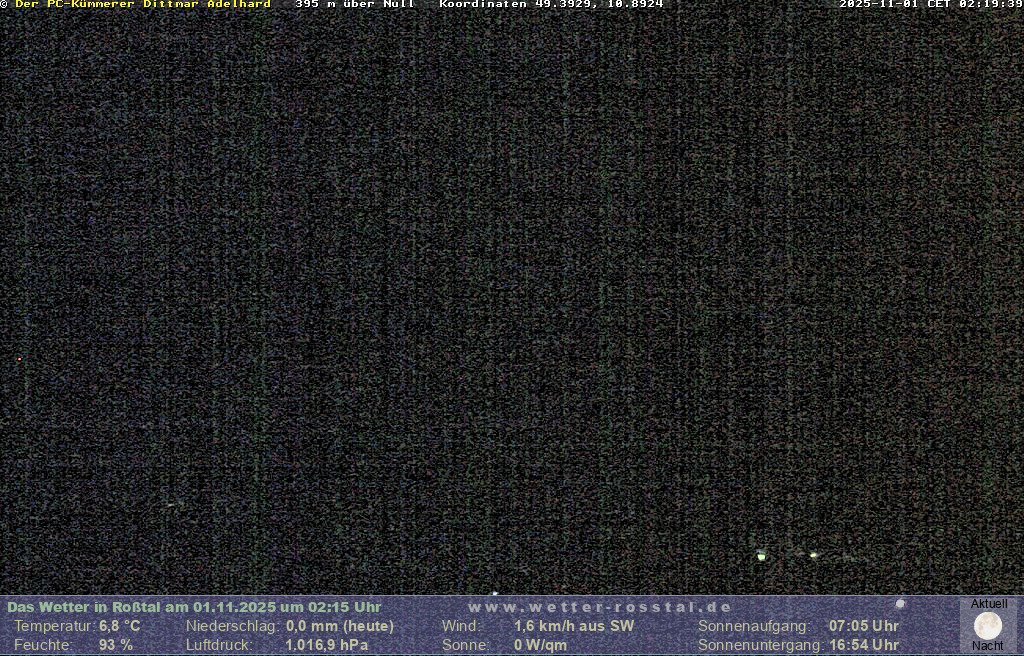Click the bright green light at bottom right
The width and height of the screenshot is (1024, 656).
tap(762, 556)
